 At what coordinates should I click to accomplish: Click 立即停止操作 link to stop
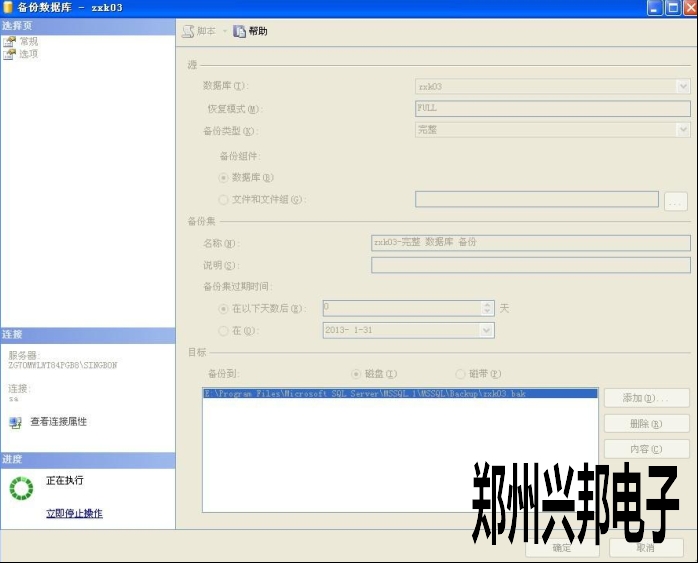coord(74,514)
